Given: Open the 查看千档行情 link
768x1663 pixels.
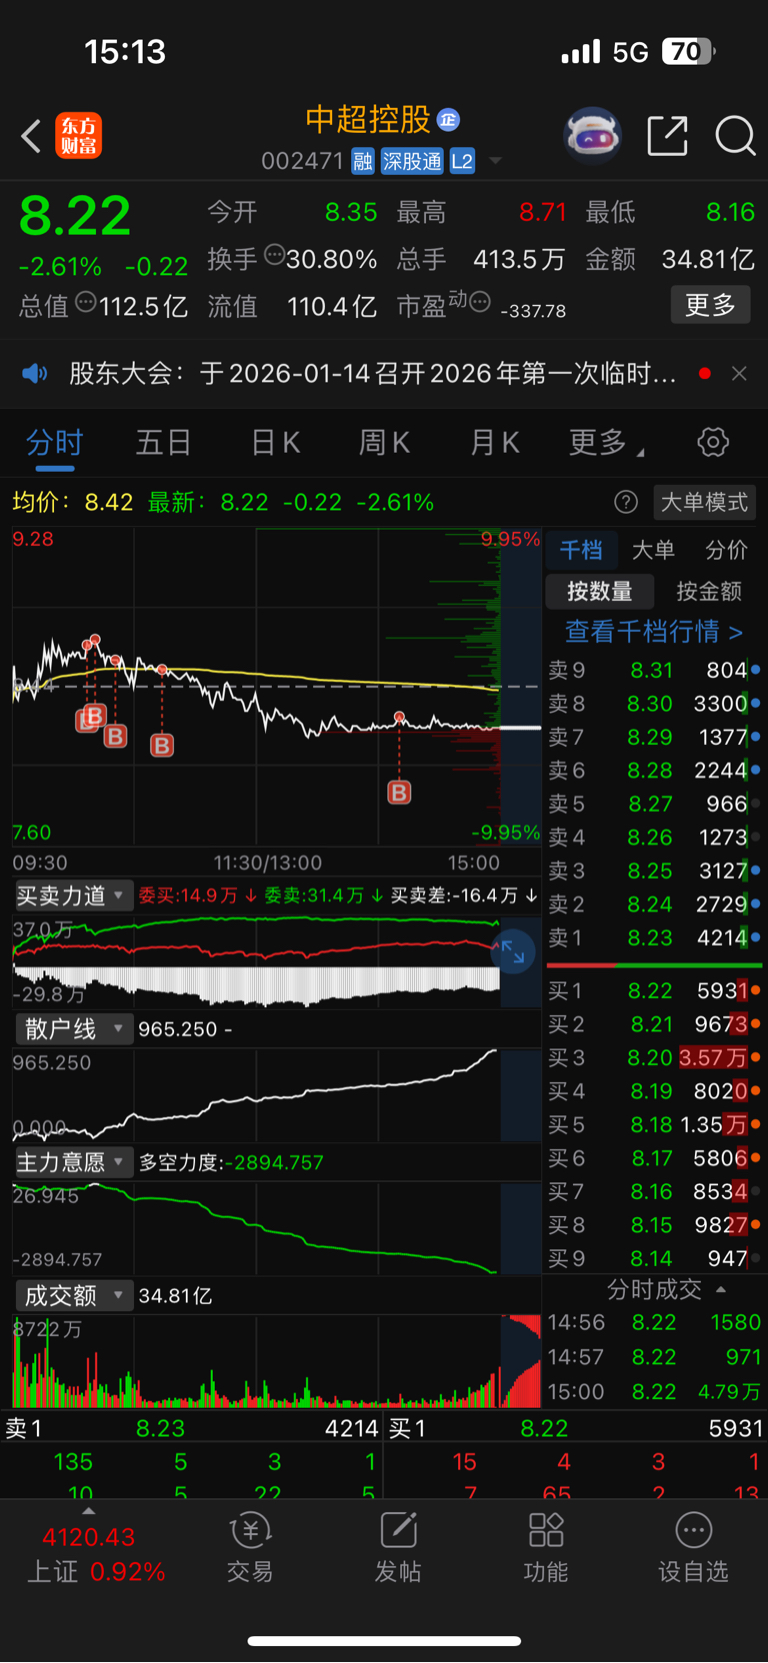Looking at the screenshot, I should coord(654,632).
